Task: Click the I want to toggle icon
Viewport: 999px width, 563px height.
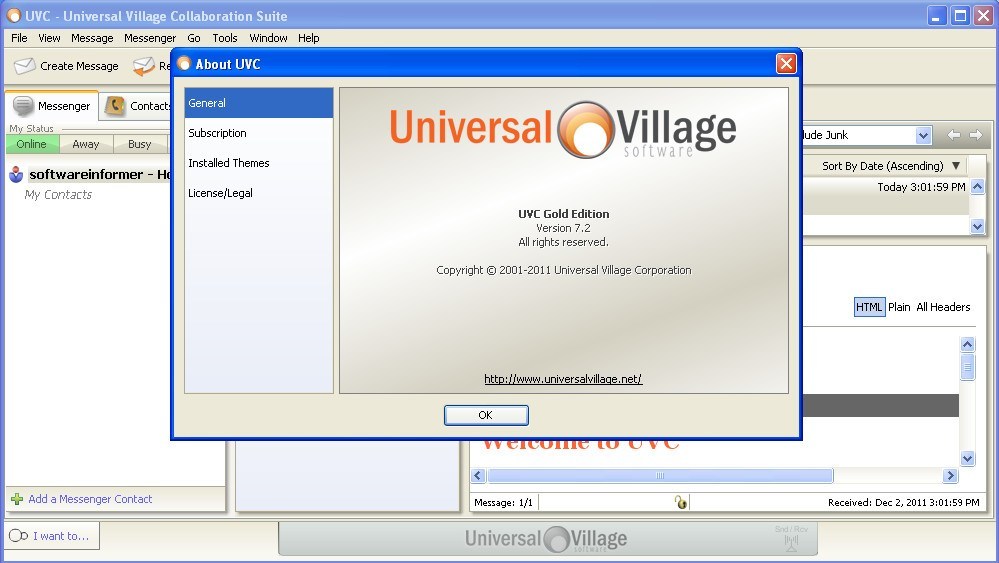Action: (x=18, y=536)
